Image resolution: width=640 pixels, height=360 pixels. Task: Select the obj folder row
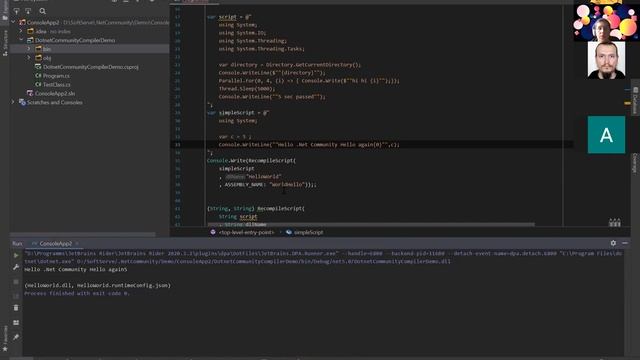[89, 58]
